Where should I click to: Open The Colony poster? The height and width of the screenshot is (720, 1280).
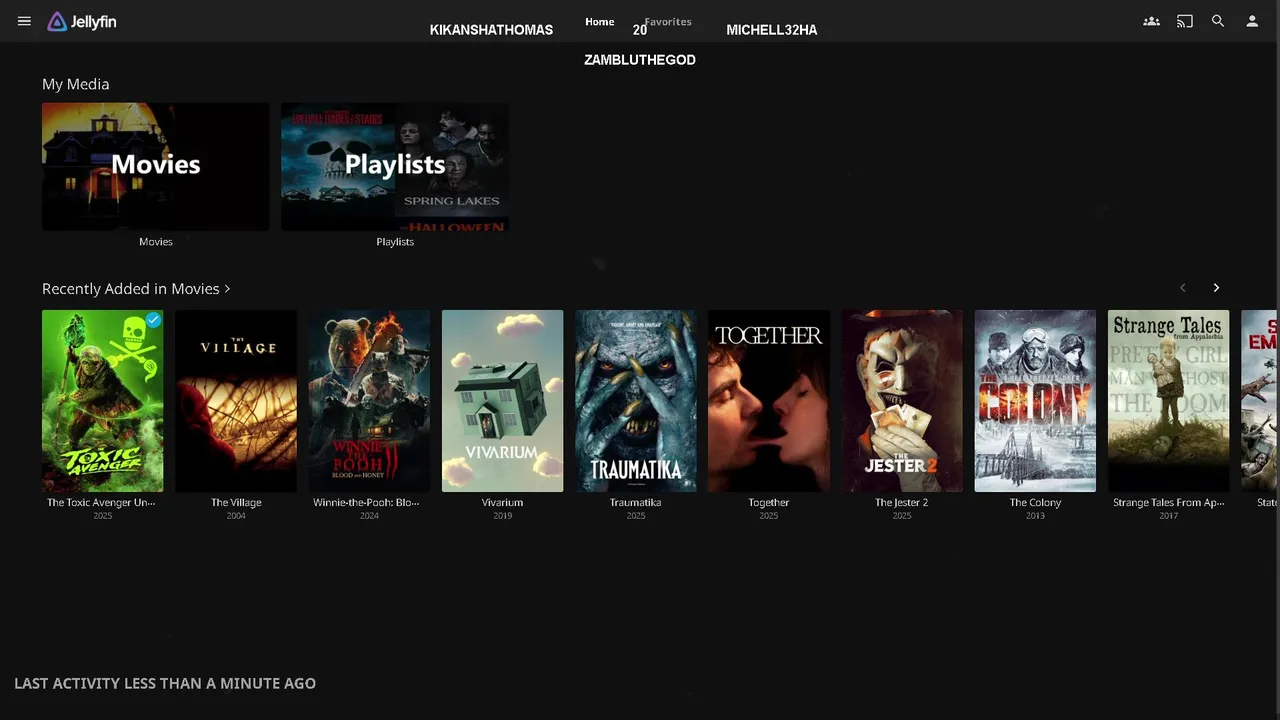(1035, 401)
